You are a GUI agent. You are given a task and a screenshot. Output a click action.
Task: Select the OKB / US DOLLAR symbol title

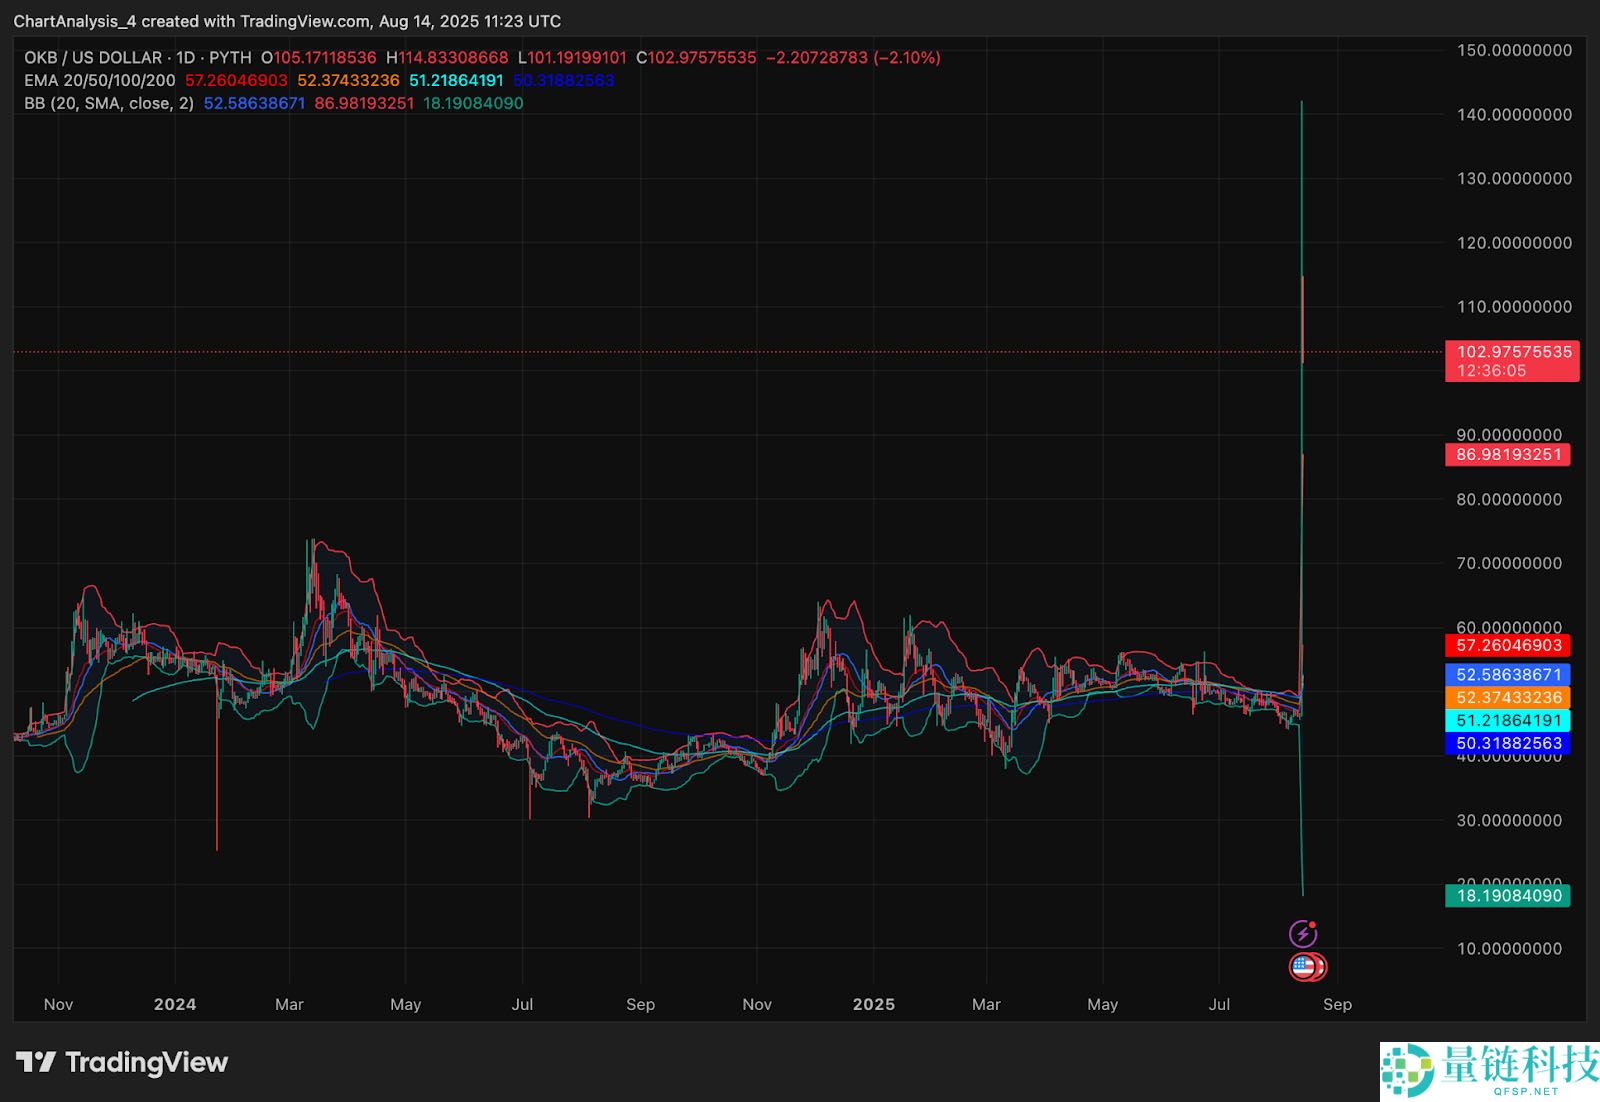pos(93,58)
